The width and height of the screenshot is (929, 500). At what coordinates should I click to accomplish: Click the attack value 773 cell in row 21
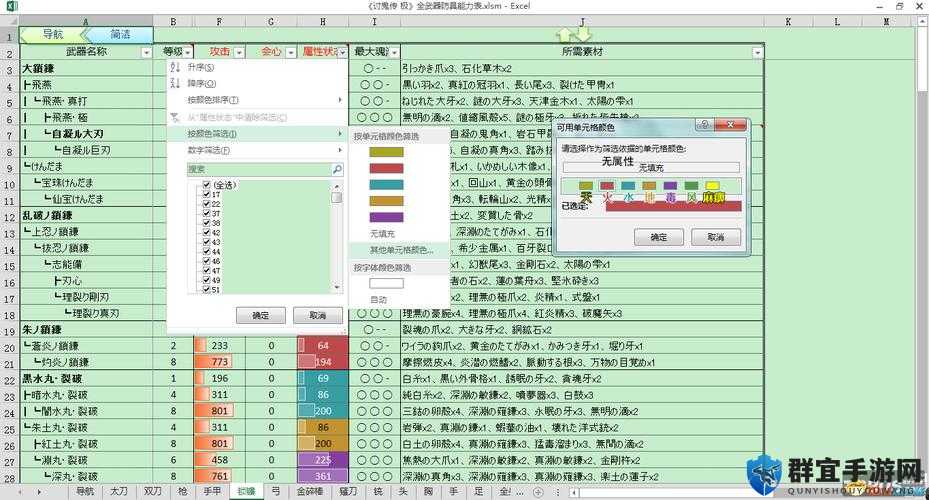pyautogui.click(x=219, y=362)
